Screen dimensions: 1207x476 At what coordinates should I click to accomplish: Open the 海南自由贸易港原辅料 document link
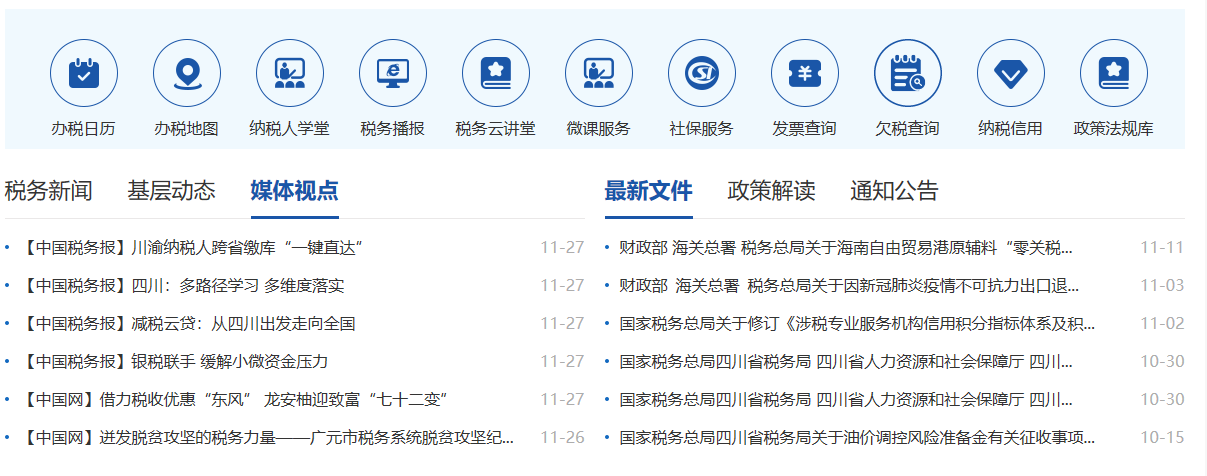845,247
